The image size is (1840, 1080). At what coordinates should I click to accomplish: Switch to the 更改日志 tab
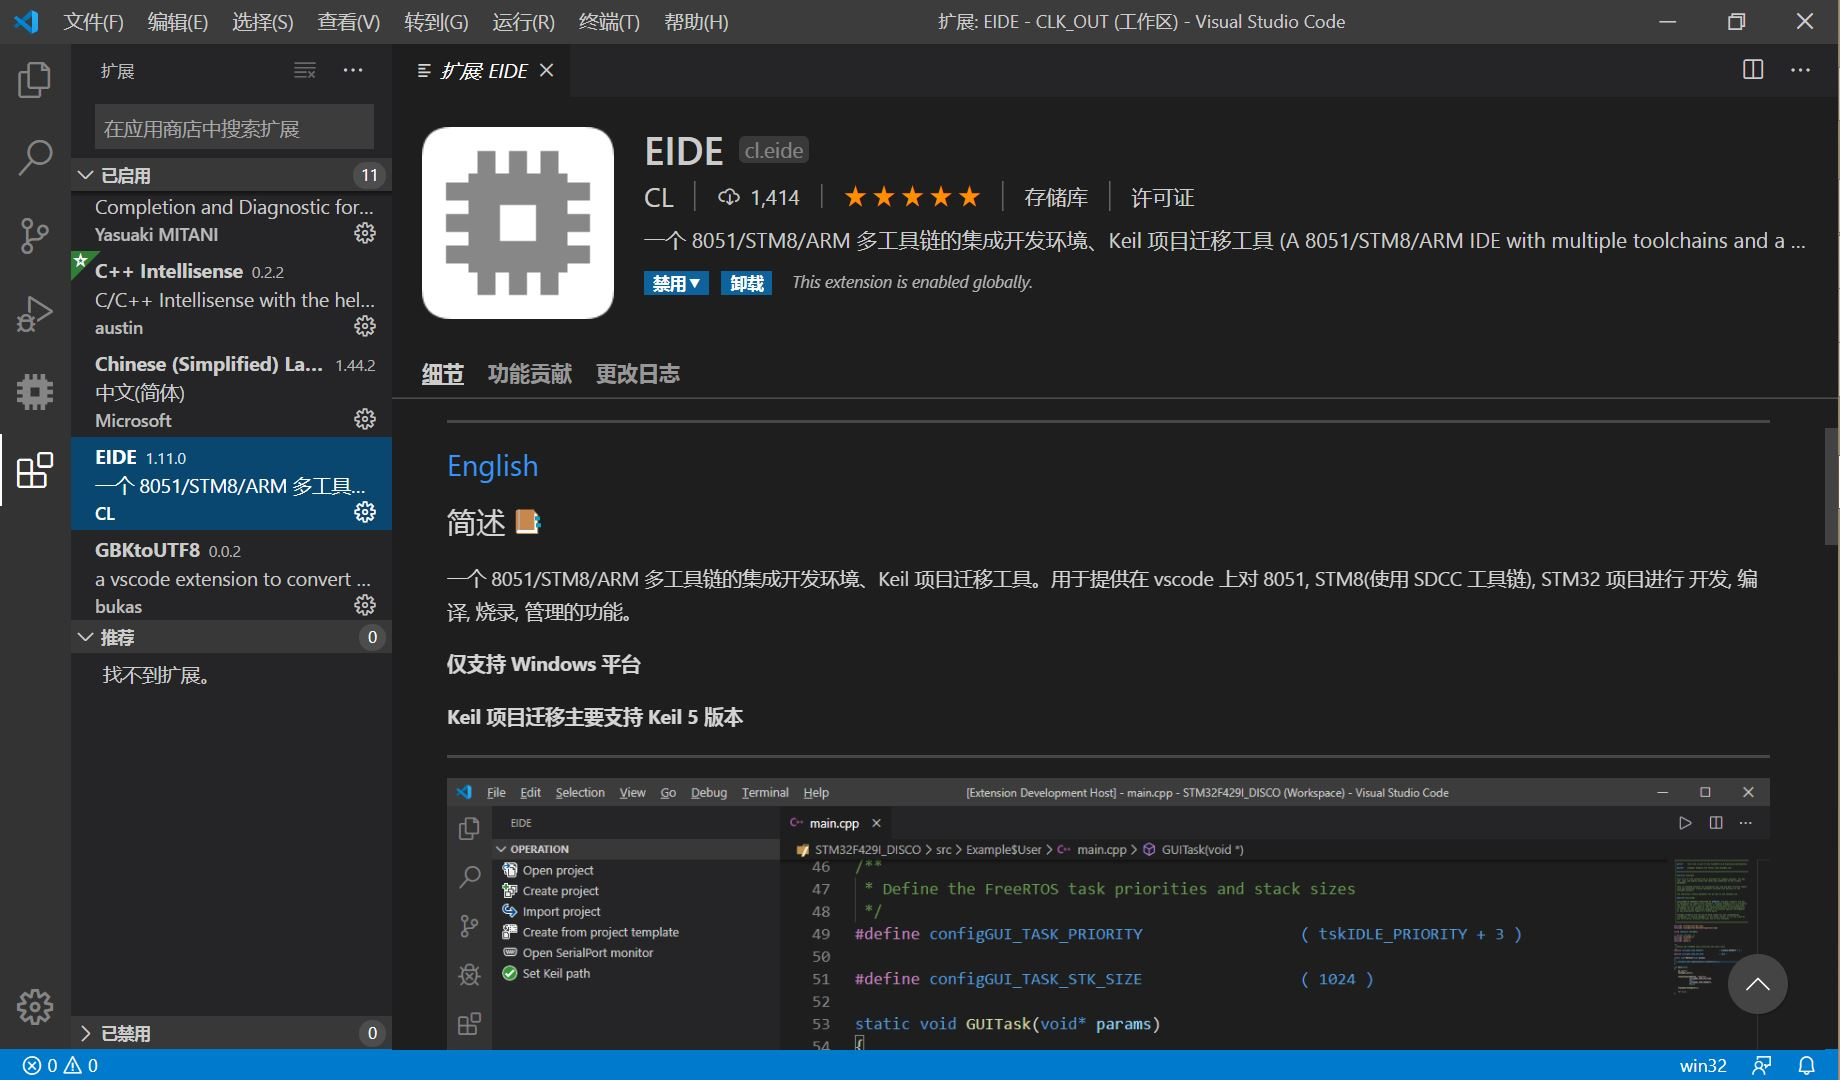click(638, 373)
